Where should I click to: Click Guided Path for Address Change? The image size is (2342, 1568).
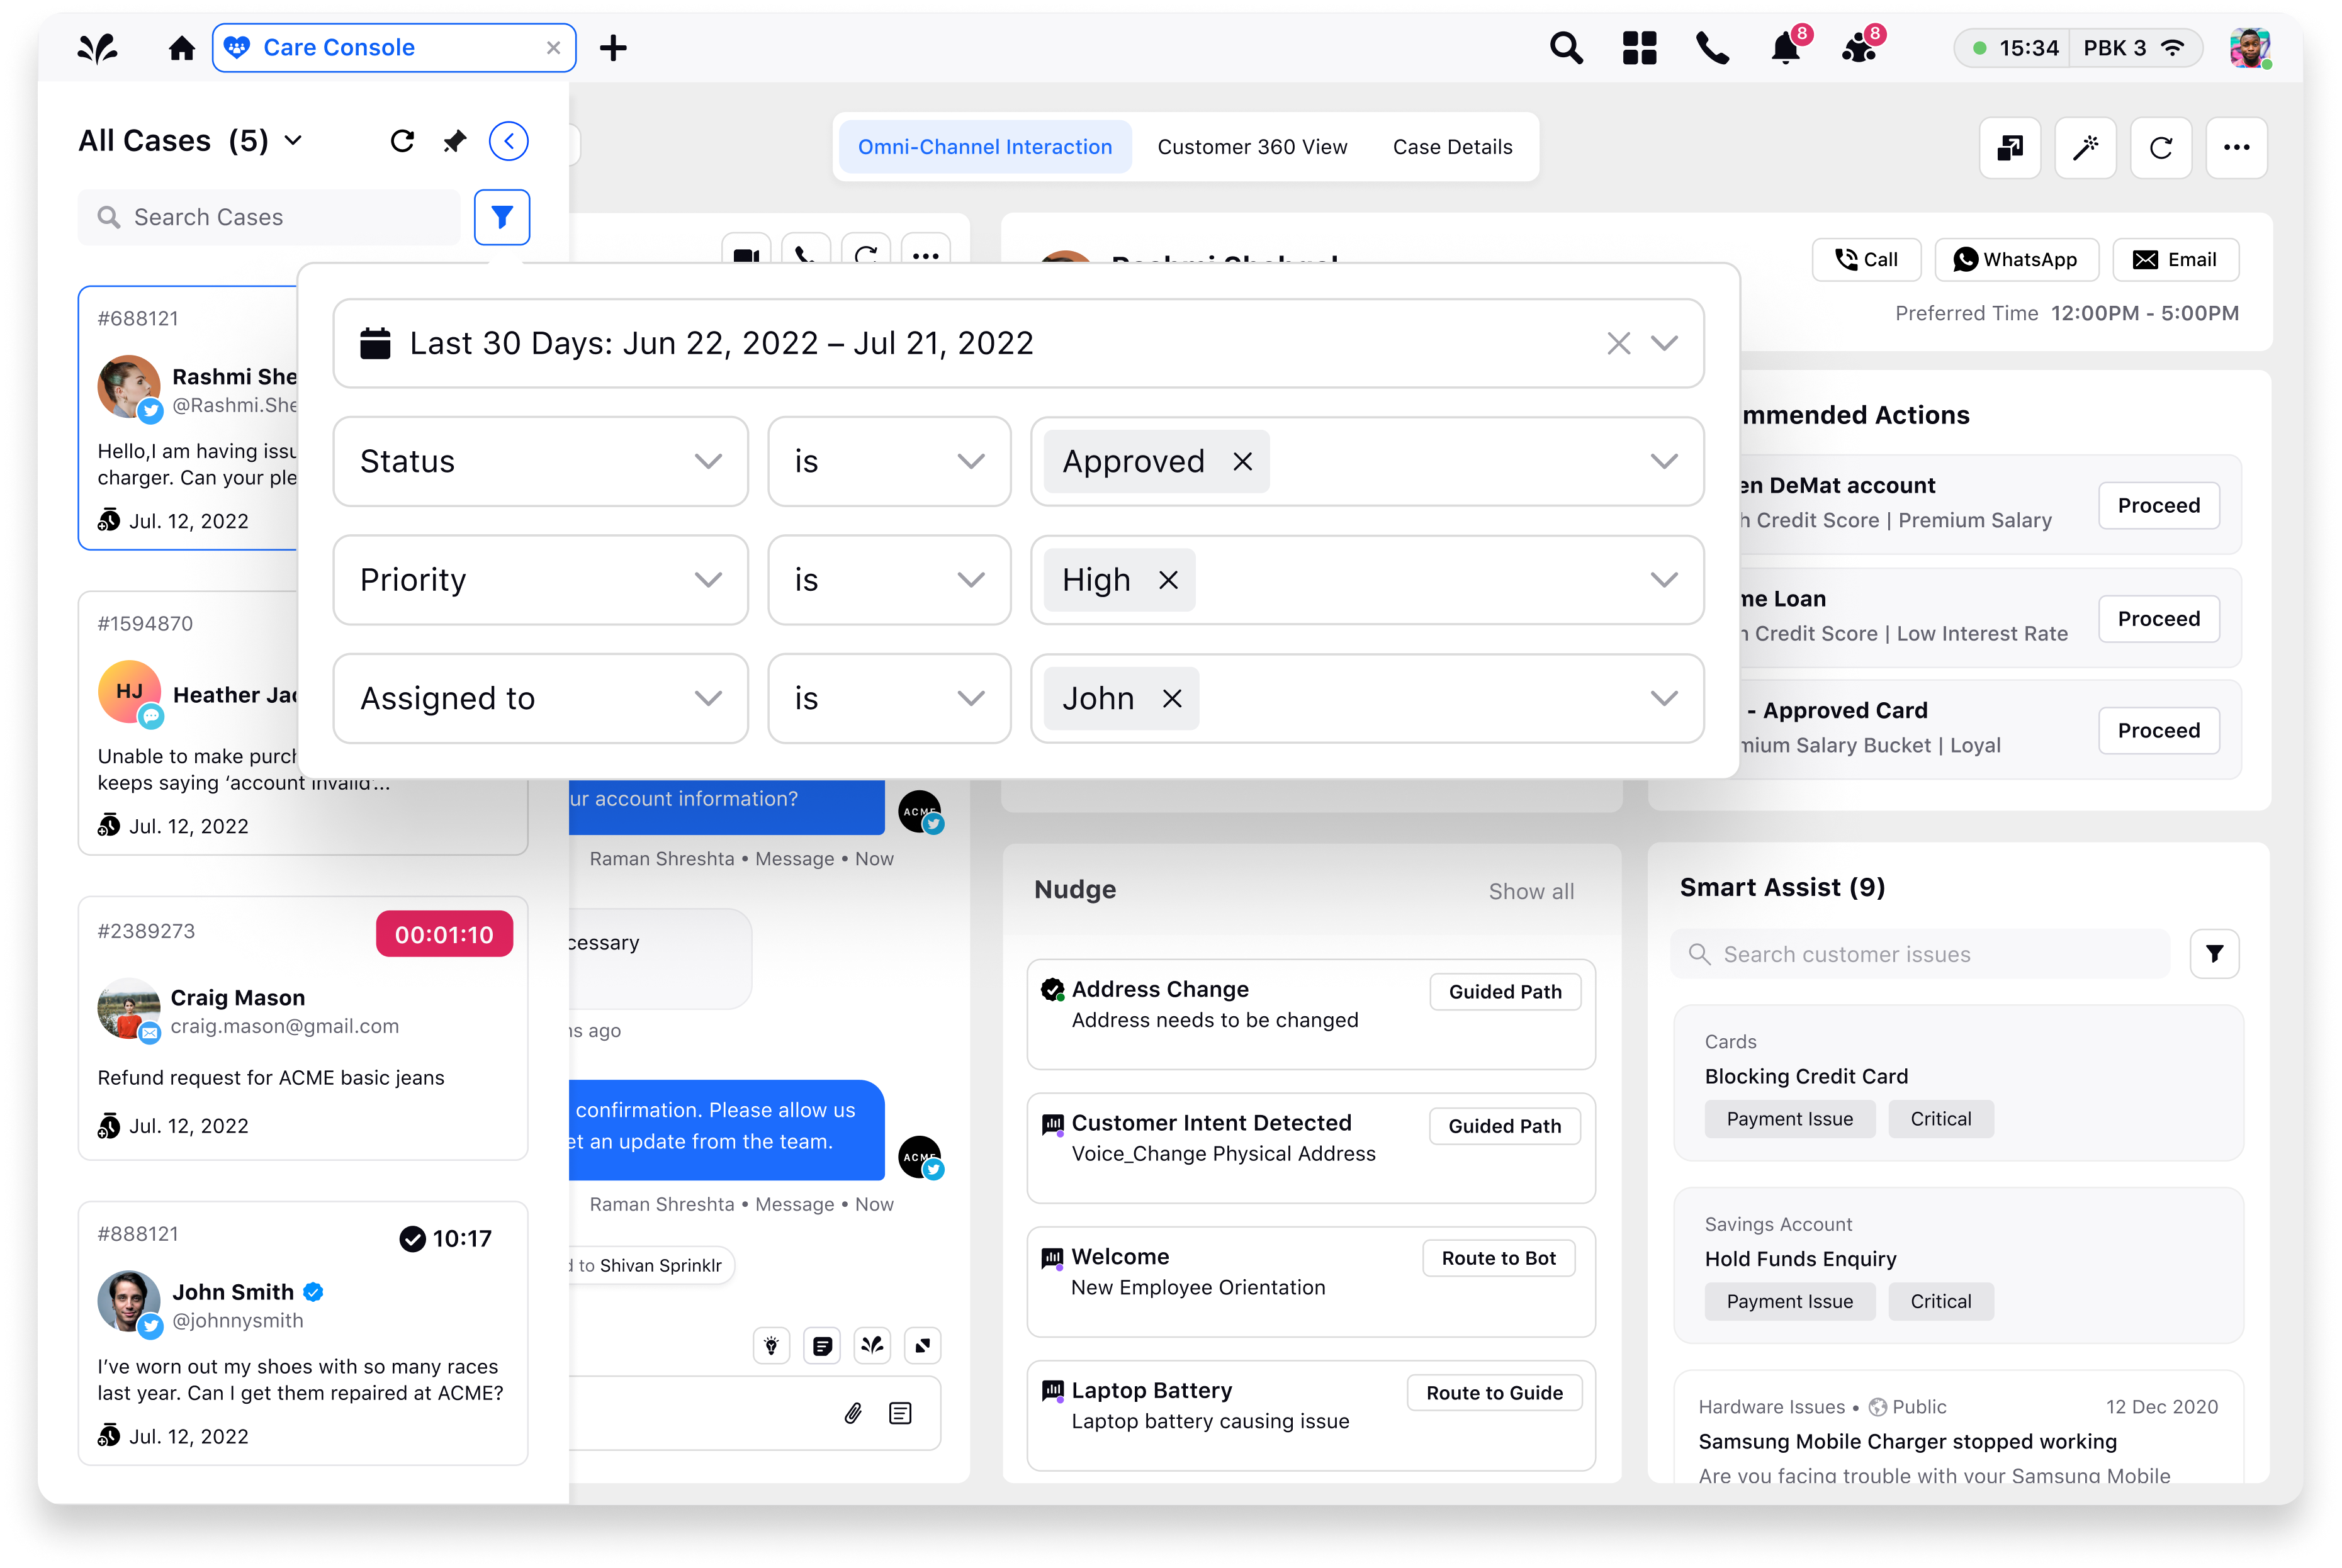point(1504,991)
